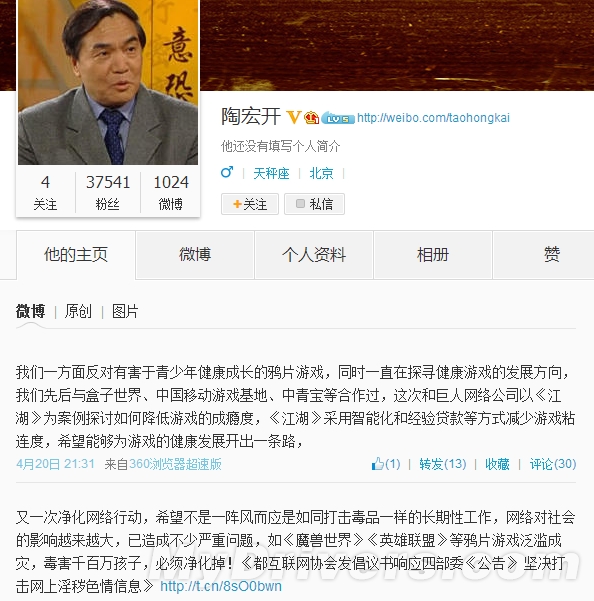The height and width of the screenshot is (601, 594).
Task: Select the 赞 likes tab
Action: coord(552,255)
